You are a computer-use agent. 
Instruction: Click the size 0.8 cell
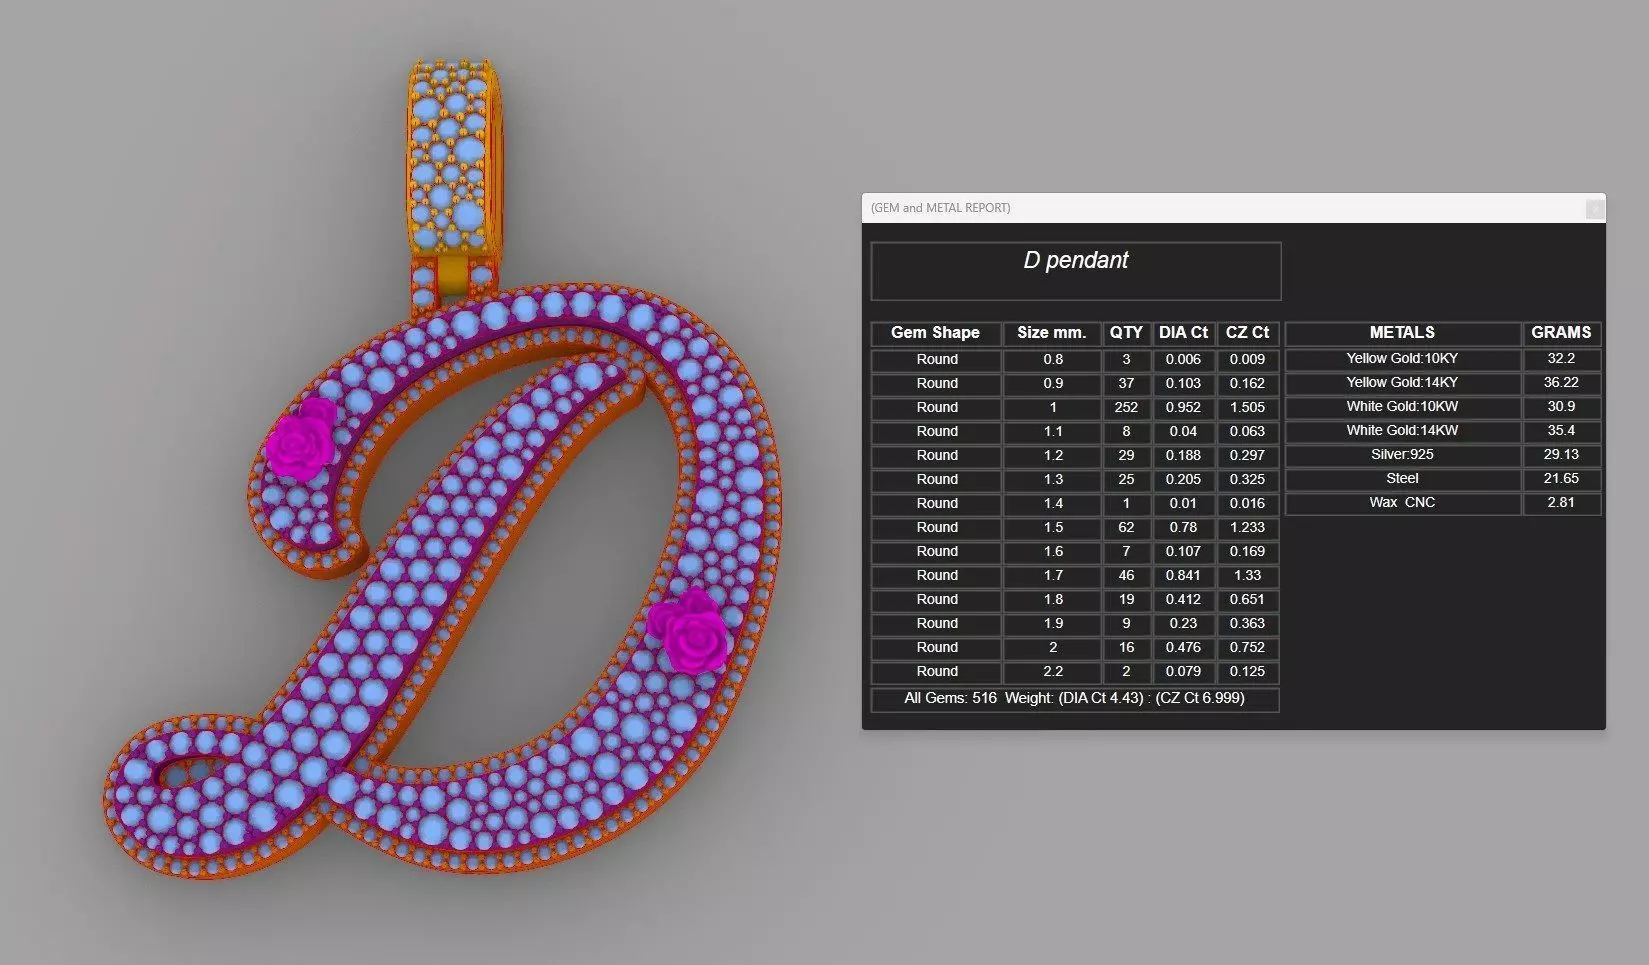coord(1052,360)
